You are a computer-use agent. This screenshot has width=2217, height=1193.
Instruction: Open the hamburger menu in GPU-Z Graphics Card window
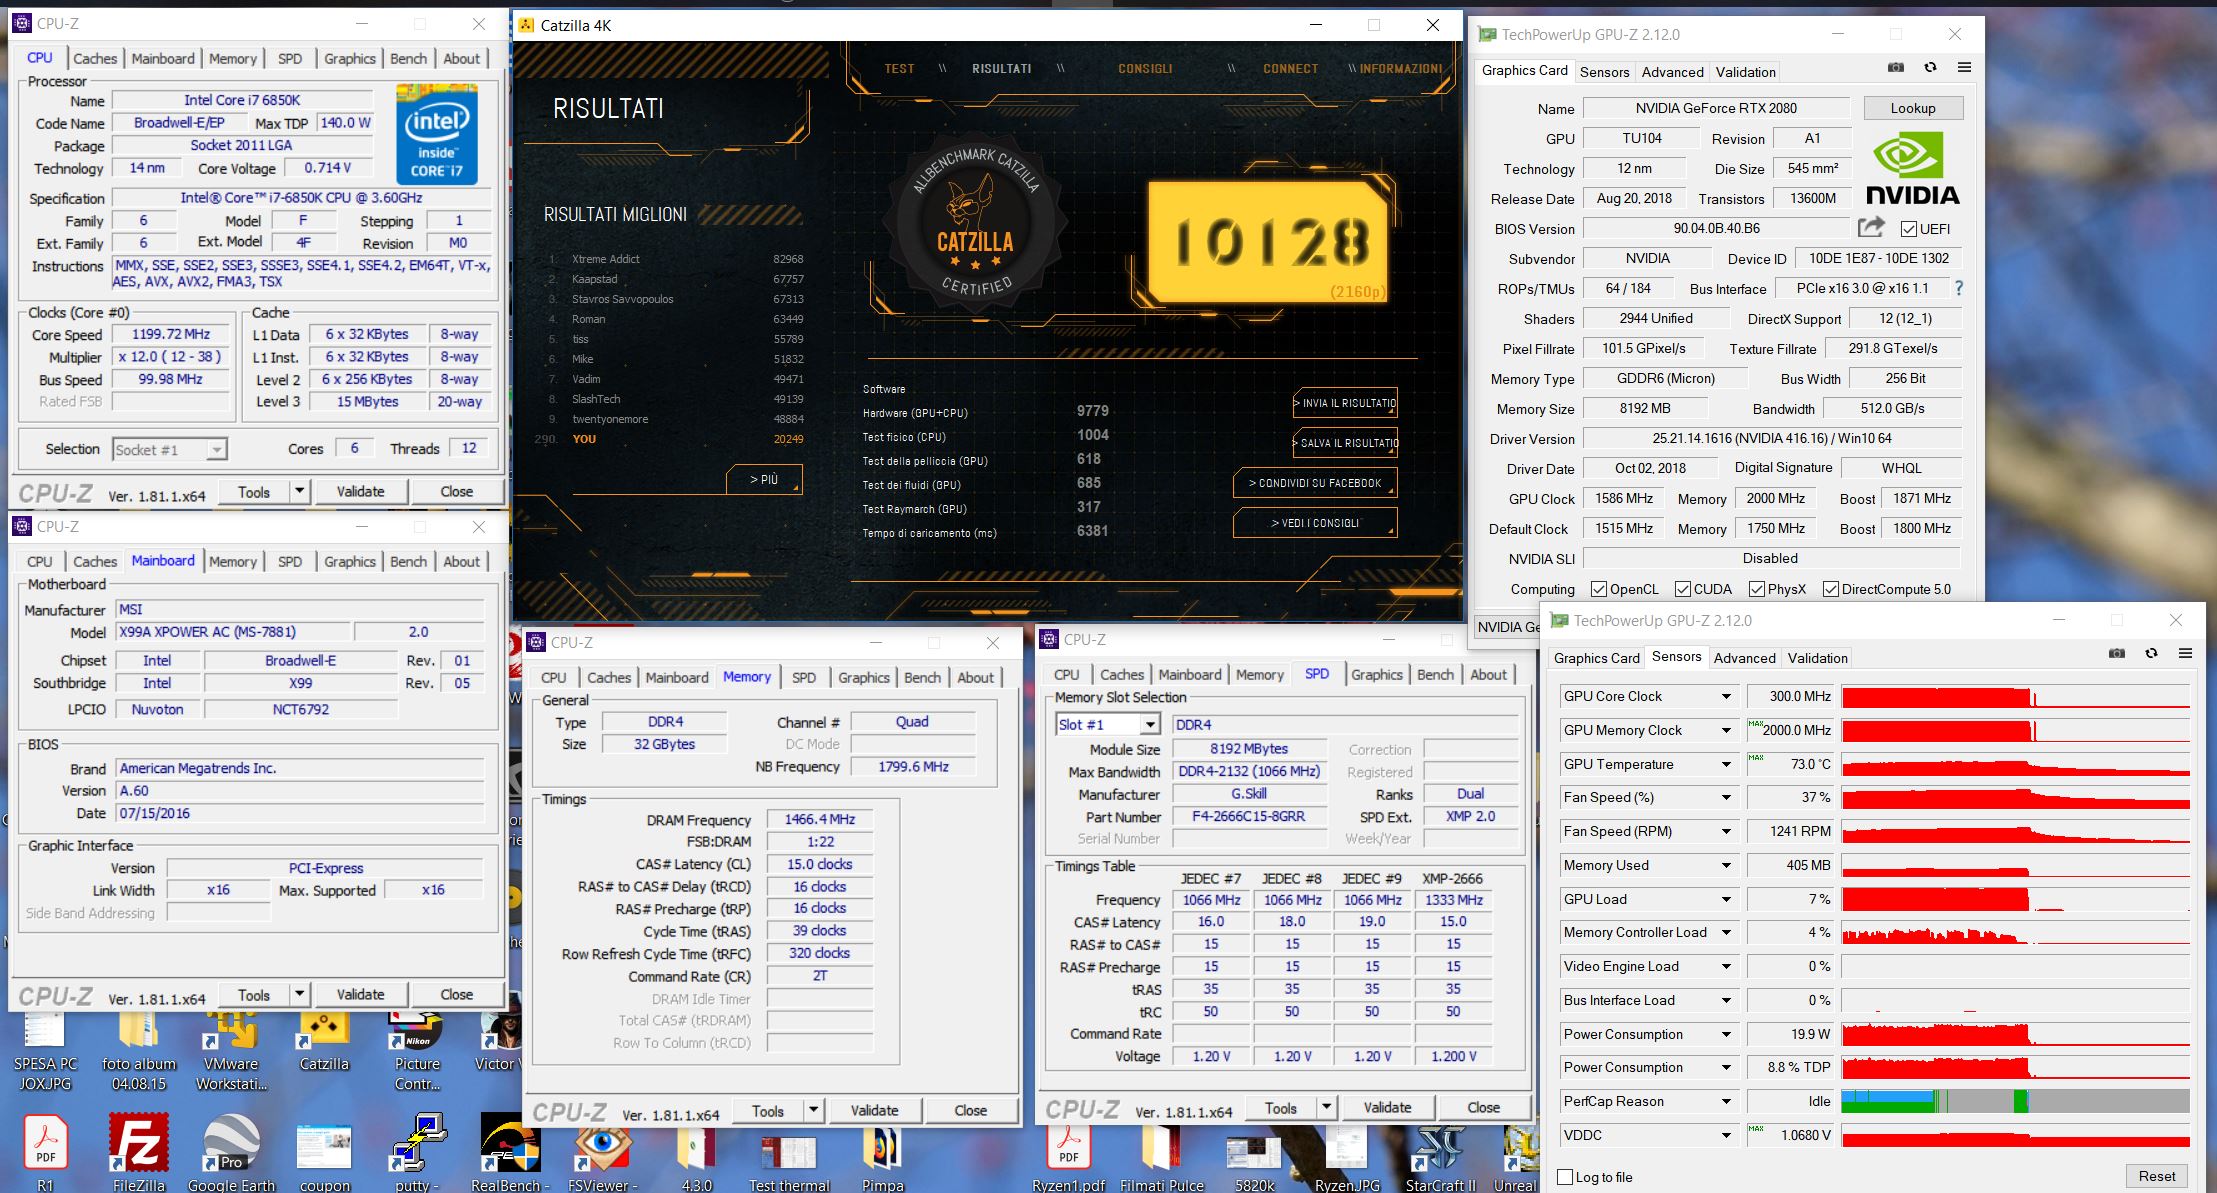pyautogui.click(x=1964, y=68)
